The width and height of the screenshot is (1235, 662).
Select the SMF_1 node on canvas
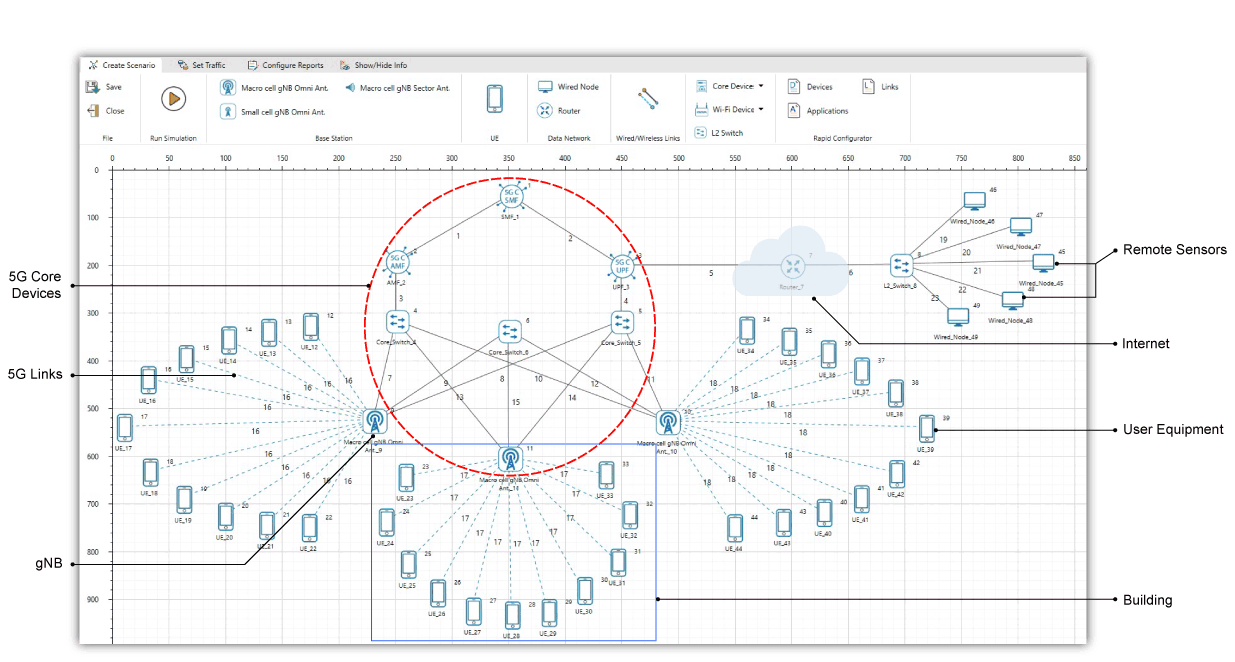[511, 196]
